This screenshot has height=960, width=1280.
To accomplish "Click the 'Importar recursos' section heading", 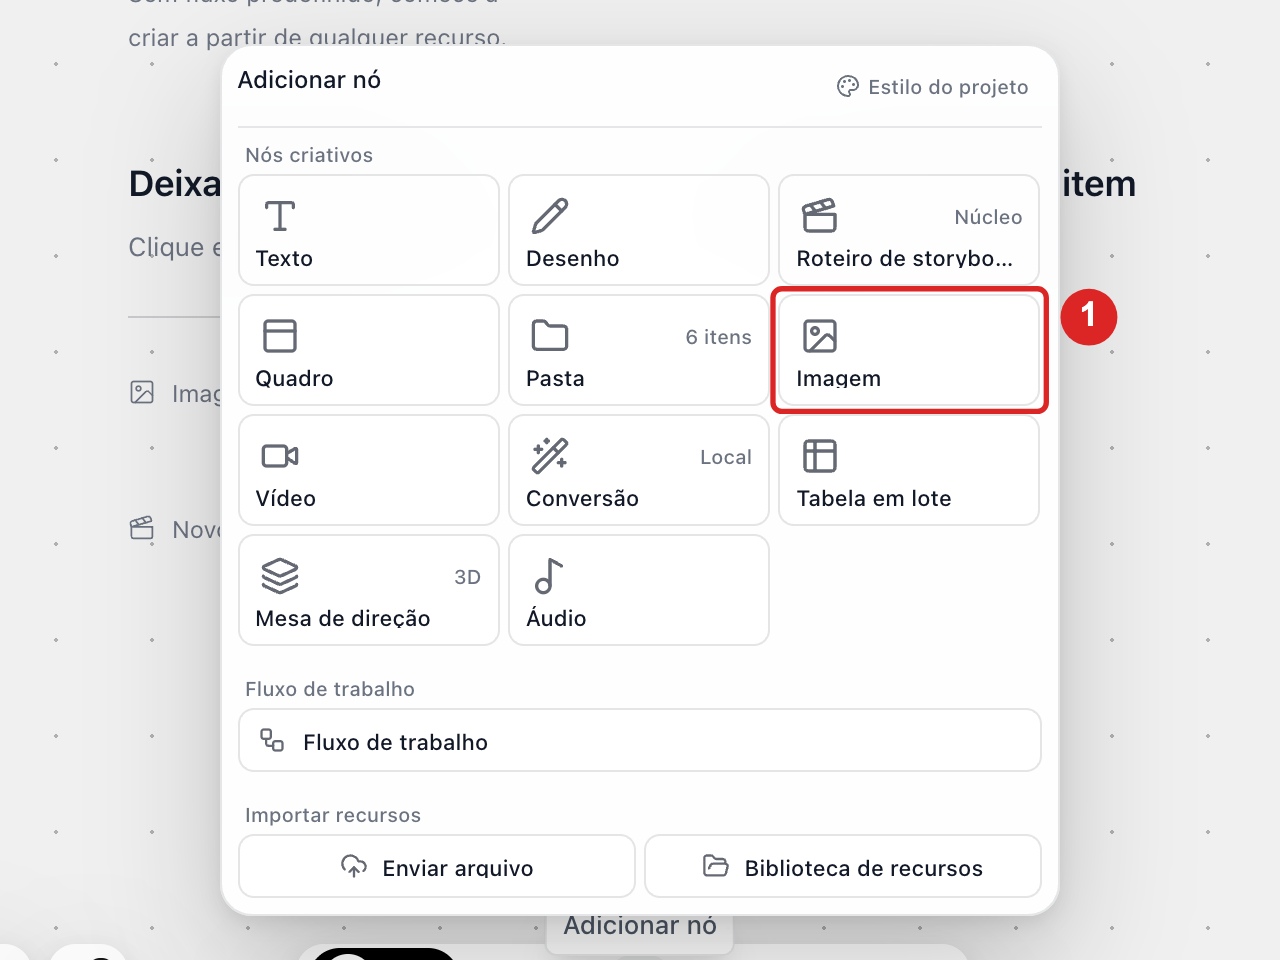I will [x=333, y=815].
